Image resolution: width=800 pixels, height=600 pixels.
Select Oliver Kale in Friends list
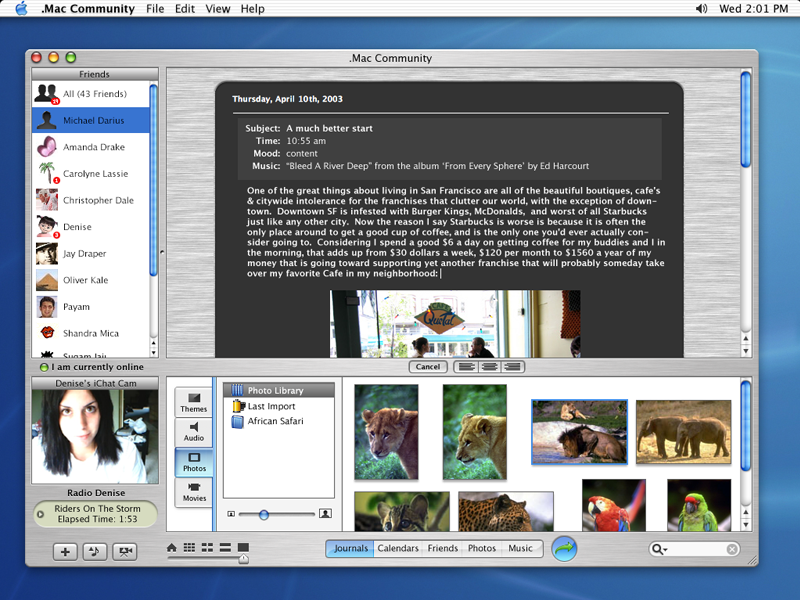[x=91, y=280]
